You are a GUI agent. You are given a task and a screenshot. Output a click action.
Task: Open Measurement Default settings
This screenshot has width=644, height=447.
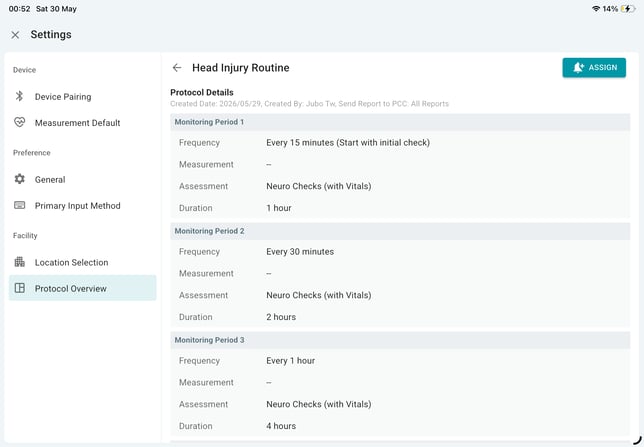(x=83, y=123)
